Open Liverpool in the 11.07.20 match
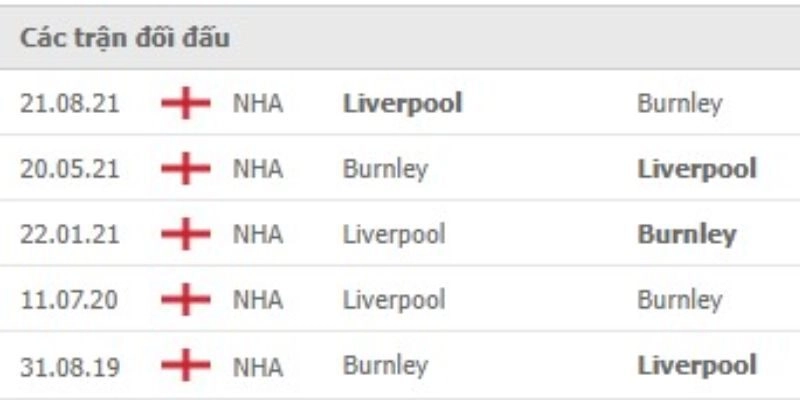800x400 pixels. [x=394, y=300]
